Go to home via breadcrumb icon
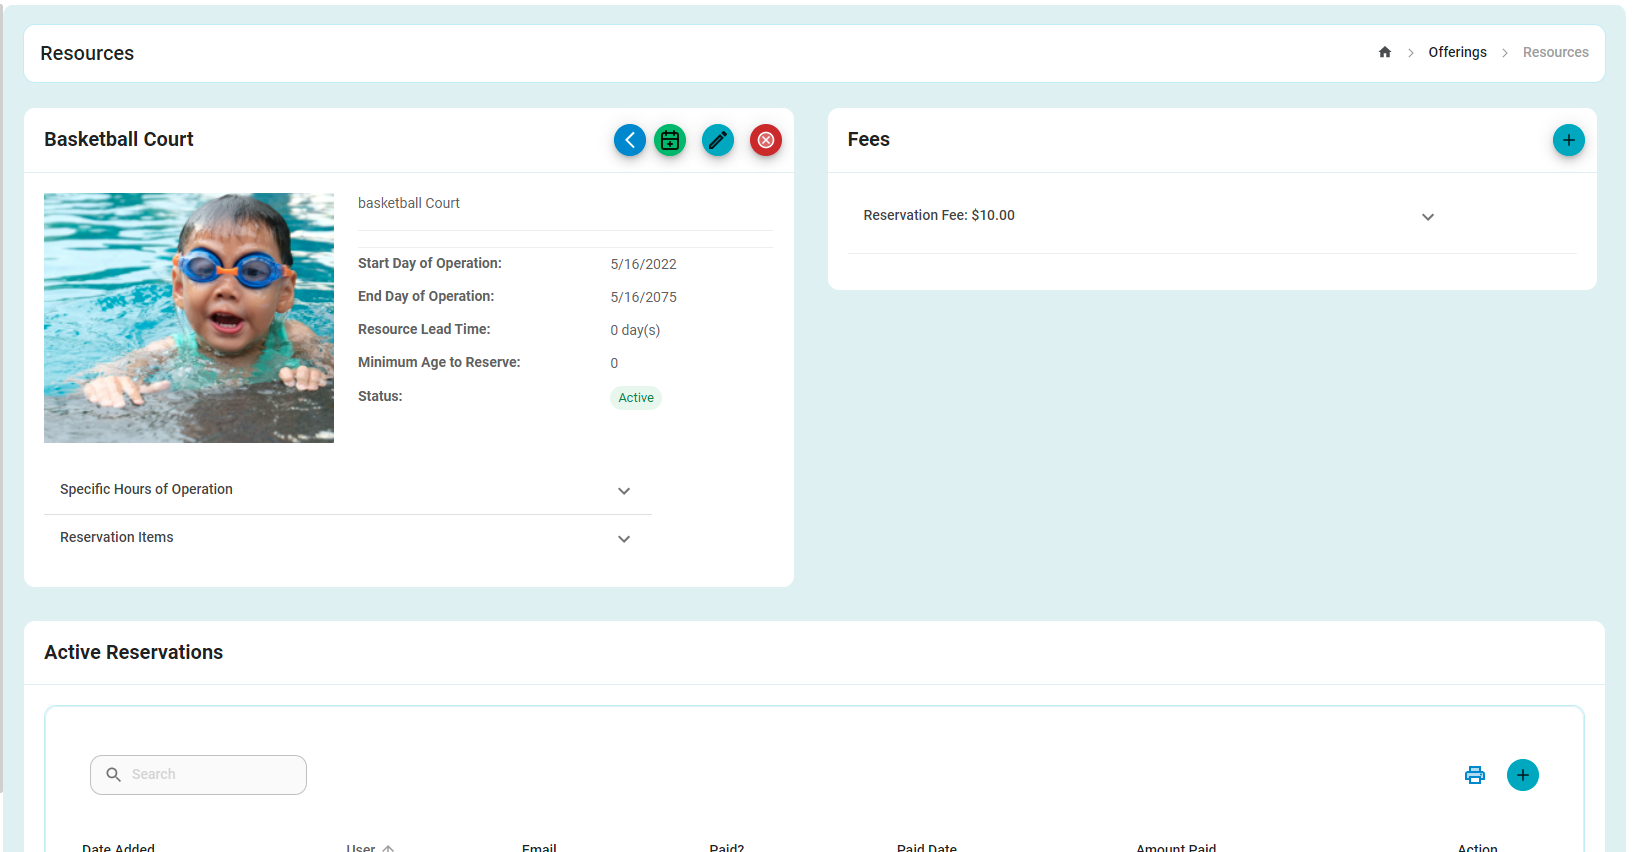The height and width of the screenshot is (852, 1635). [x=1385, y=52]
